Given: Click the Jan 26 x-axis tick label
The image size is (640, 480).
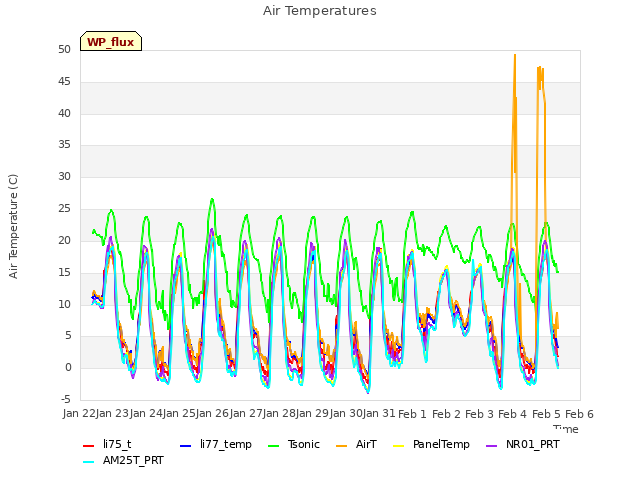Looking at the screenshot, I should pyautogui.click(x=212, y=414).
